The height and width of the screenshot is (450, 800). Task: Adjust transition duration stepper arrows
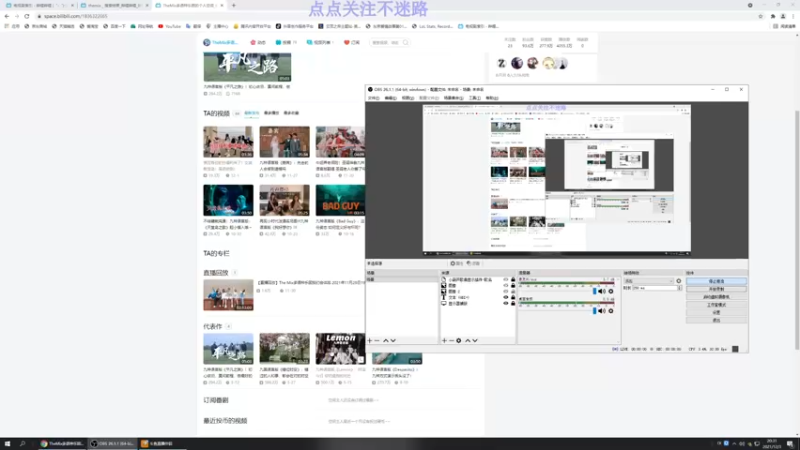(680, 288)
